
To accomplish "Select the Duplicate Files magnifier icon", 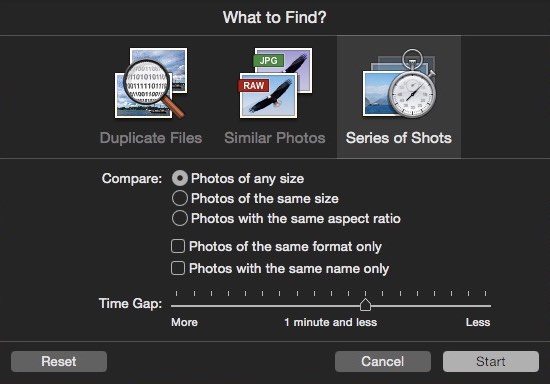I will [151, 83].
